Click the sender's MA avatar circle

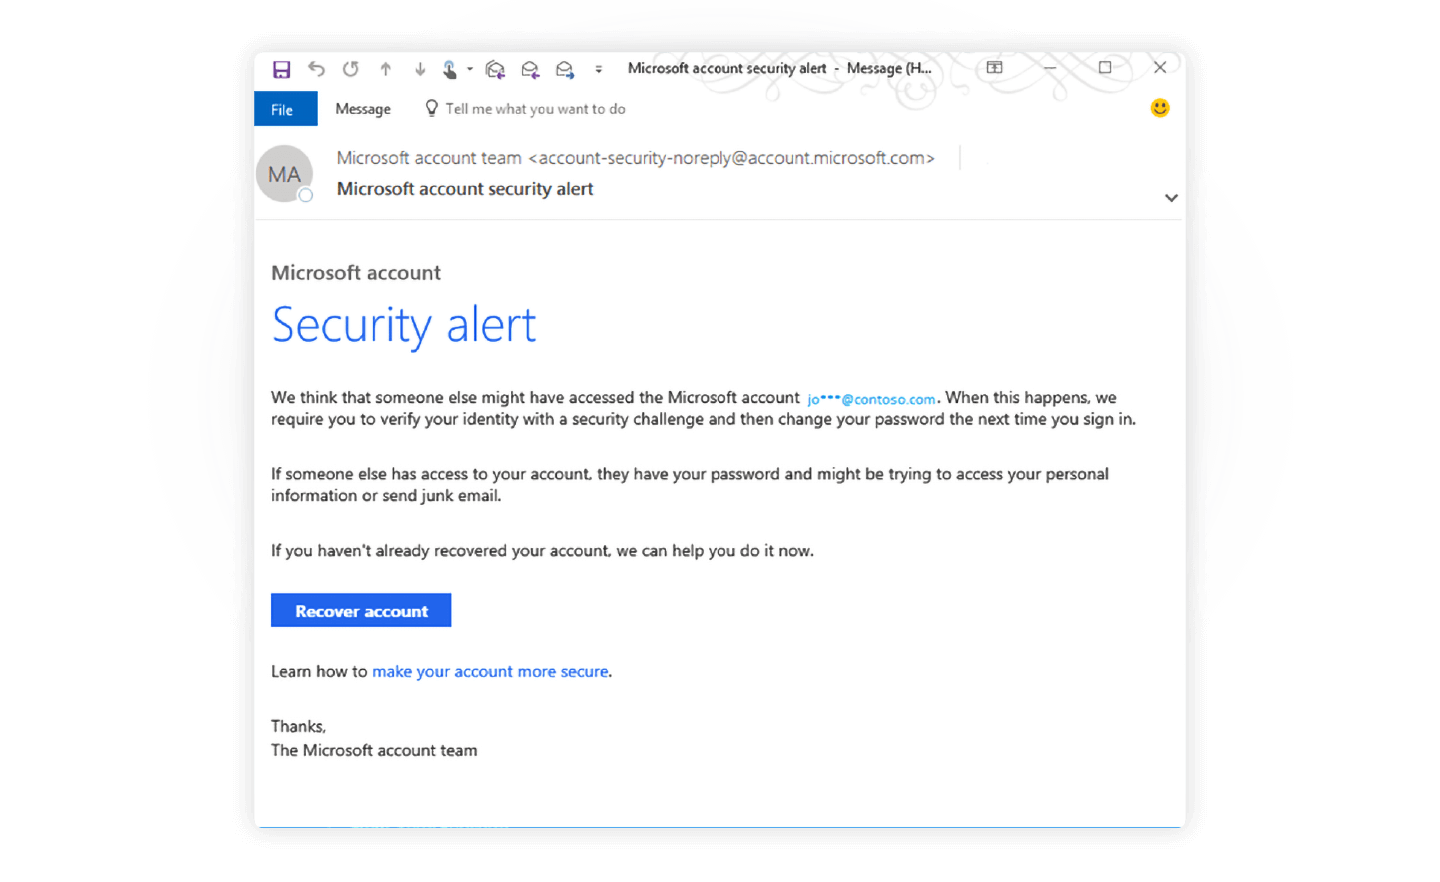point(284,173)
